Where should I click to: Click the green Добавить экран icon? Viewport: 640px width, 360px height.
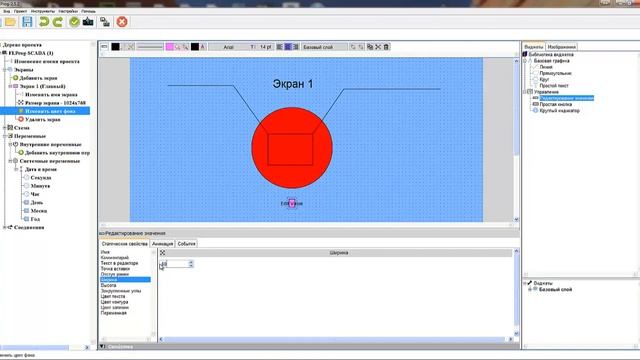pyautogui.click(x=16, y=78)
